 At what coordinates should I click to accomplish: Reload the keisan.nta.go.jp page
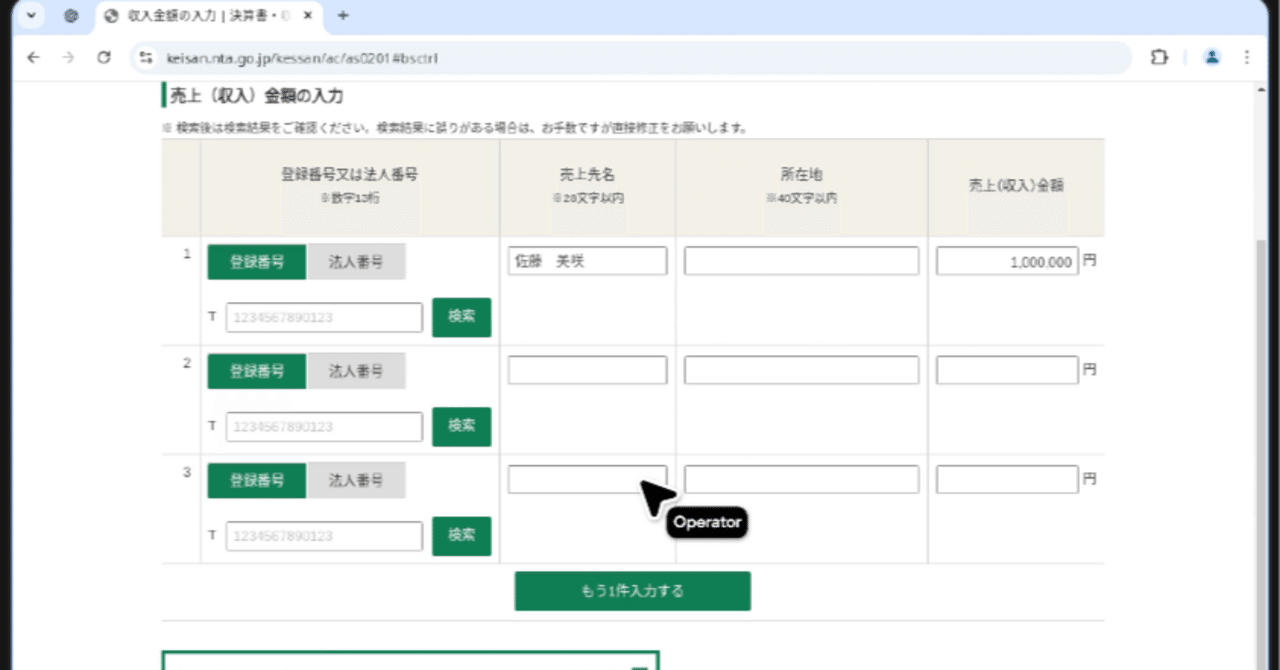coord(104,58)
